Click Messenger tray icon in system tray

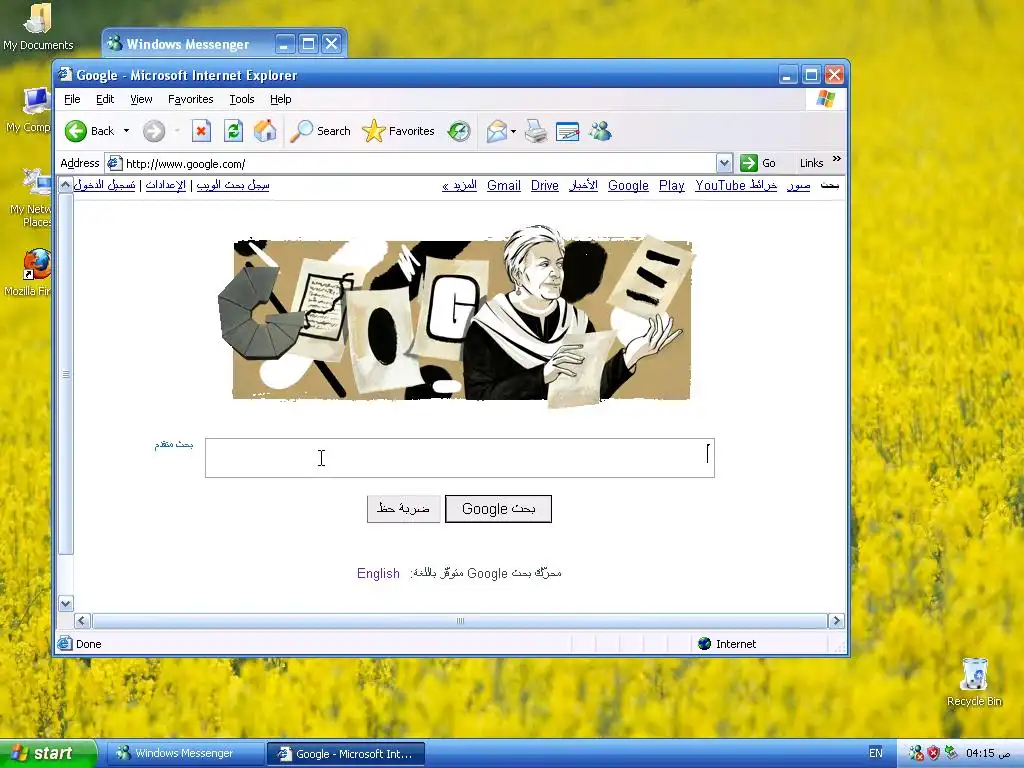pos(916,754)
